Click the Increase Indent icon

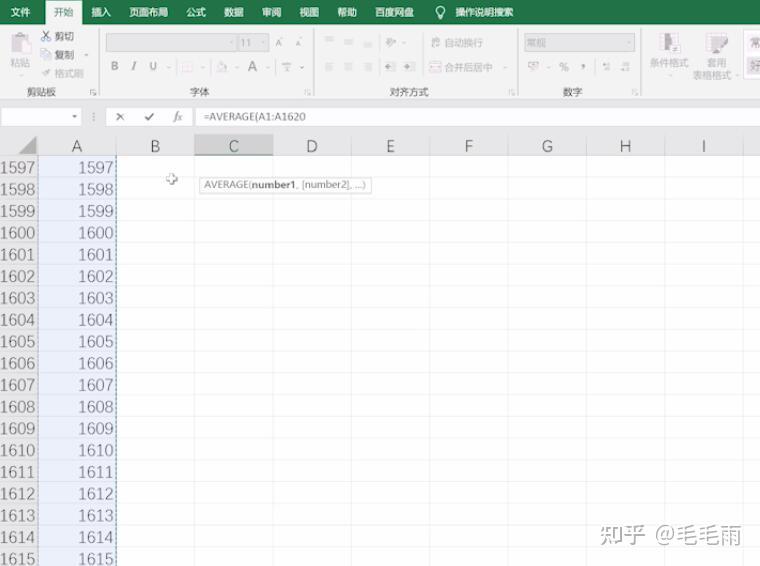pos(408,67)
